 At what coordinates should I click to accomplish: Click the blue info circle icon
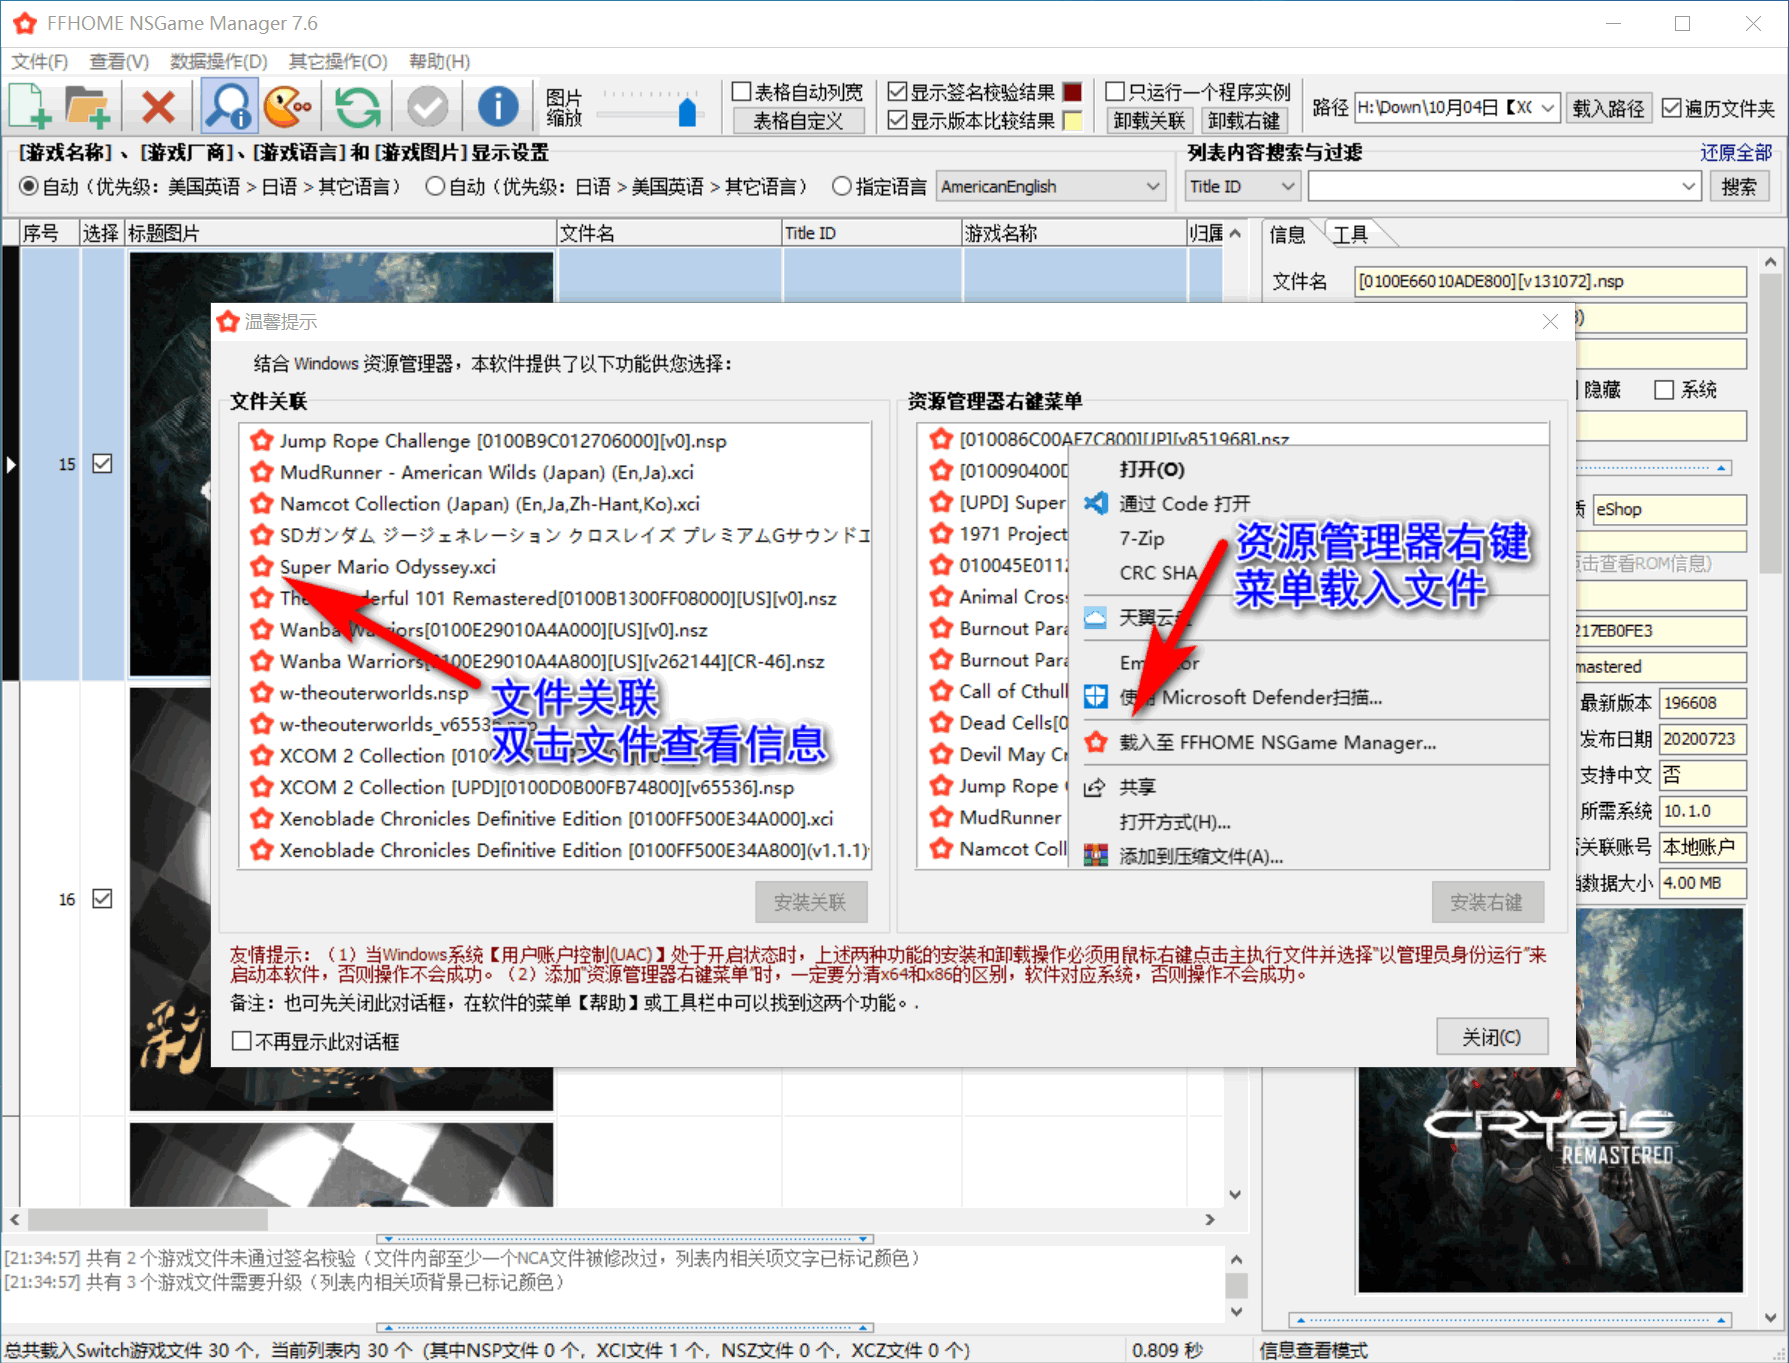(497, 106)
